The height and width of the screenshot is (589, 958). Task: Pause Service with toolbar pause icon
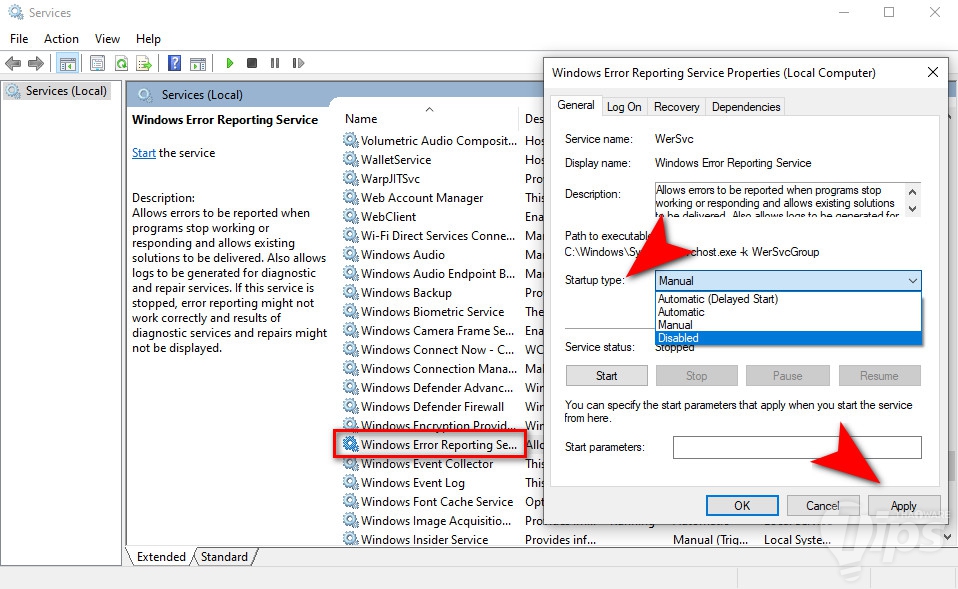[x=275, y=63]
